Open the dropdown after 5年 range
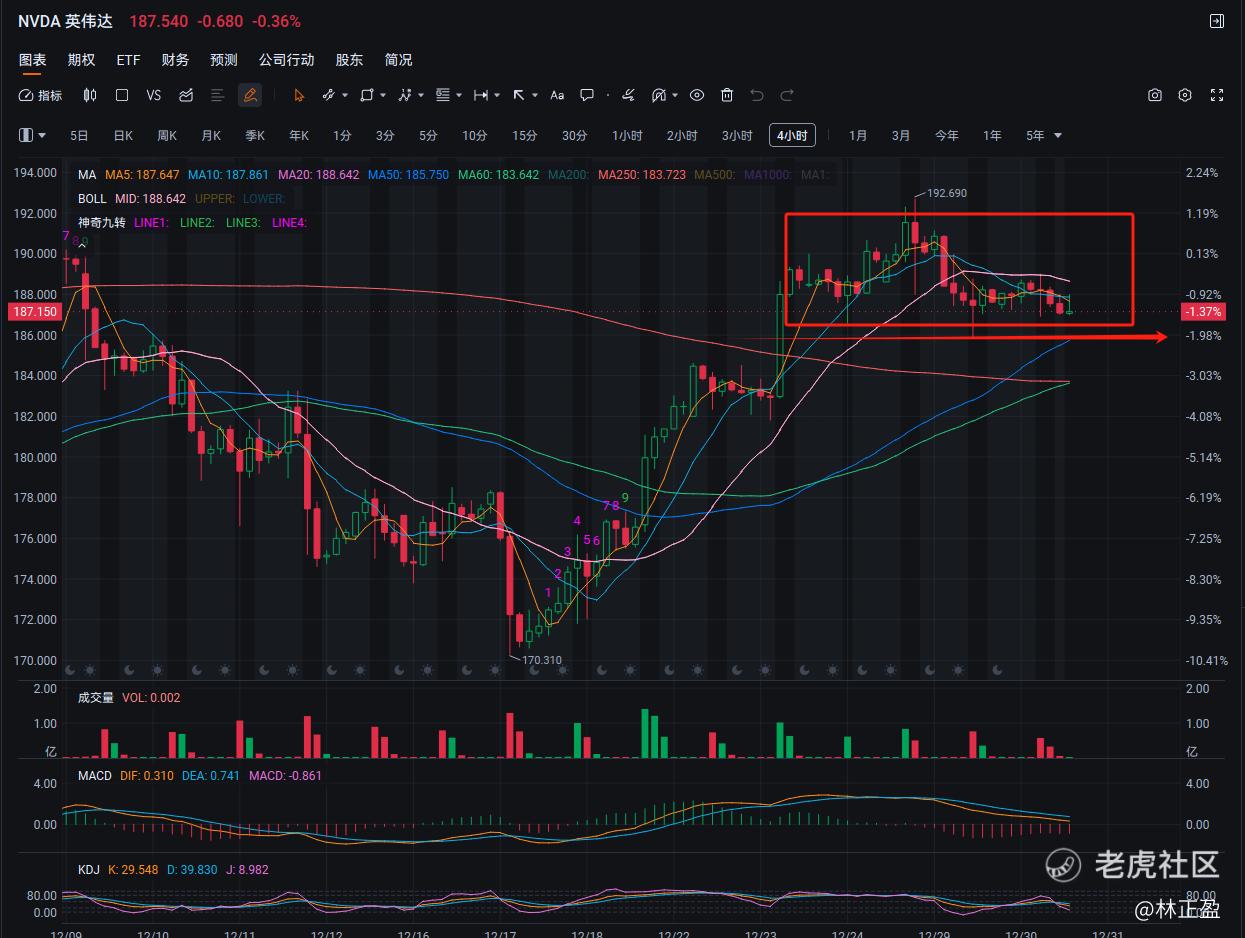Viewport: 1245px width, 938px height. 1058,136
